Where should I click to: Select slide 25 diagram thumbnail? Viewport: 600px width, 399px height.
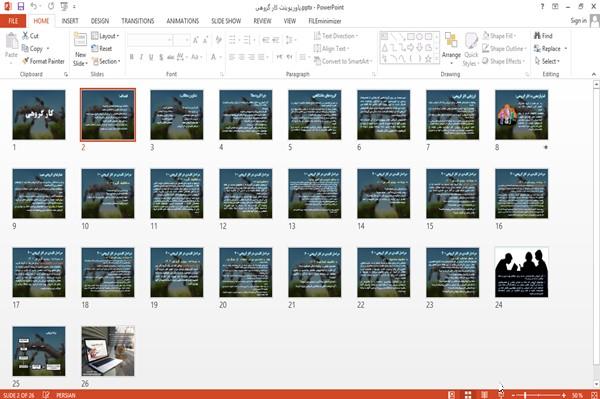39,351
